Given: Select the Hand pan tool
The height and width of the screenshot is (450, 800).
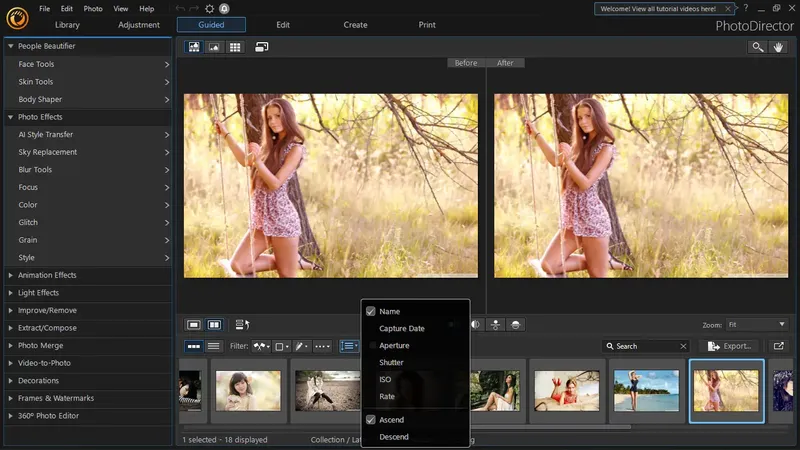Looking at the screenshot, I should click(779, 47).
